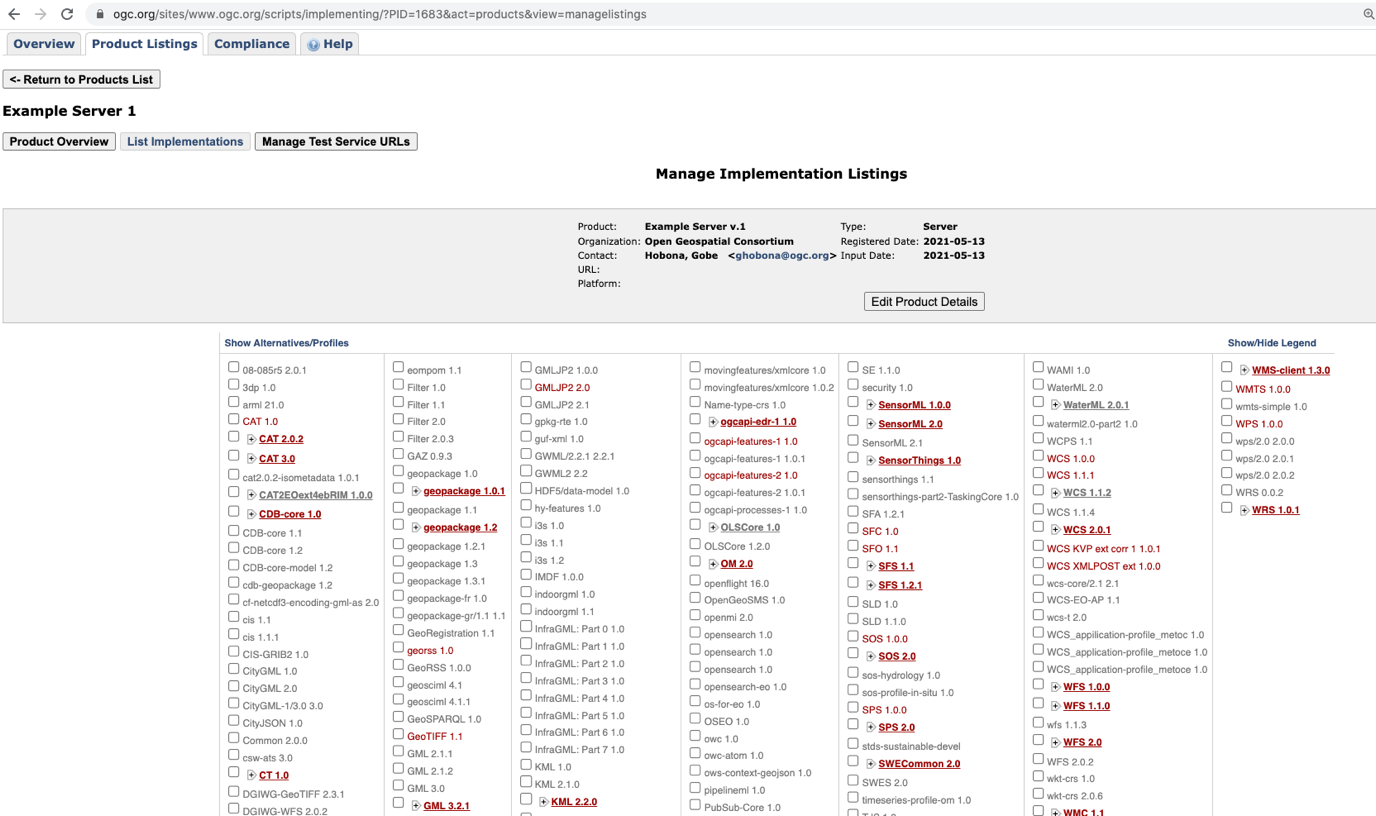The image size is (1376, 816).
Task: Check the WPS 1.0.0 checkbox
Action: [x=1226, y=421]
